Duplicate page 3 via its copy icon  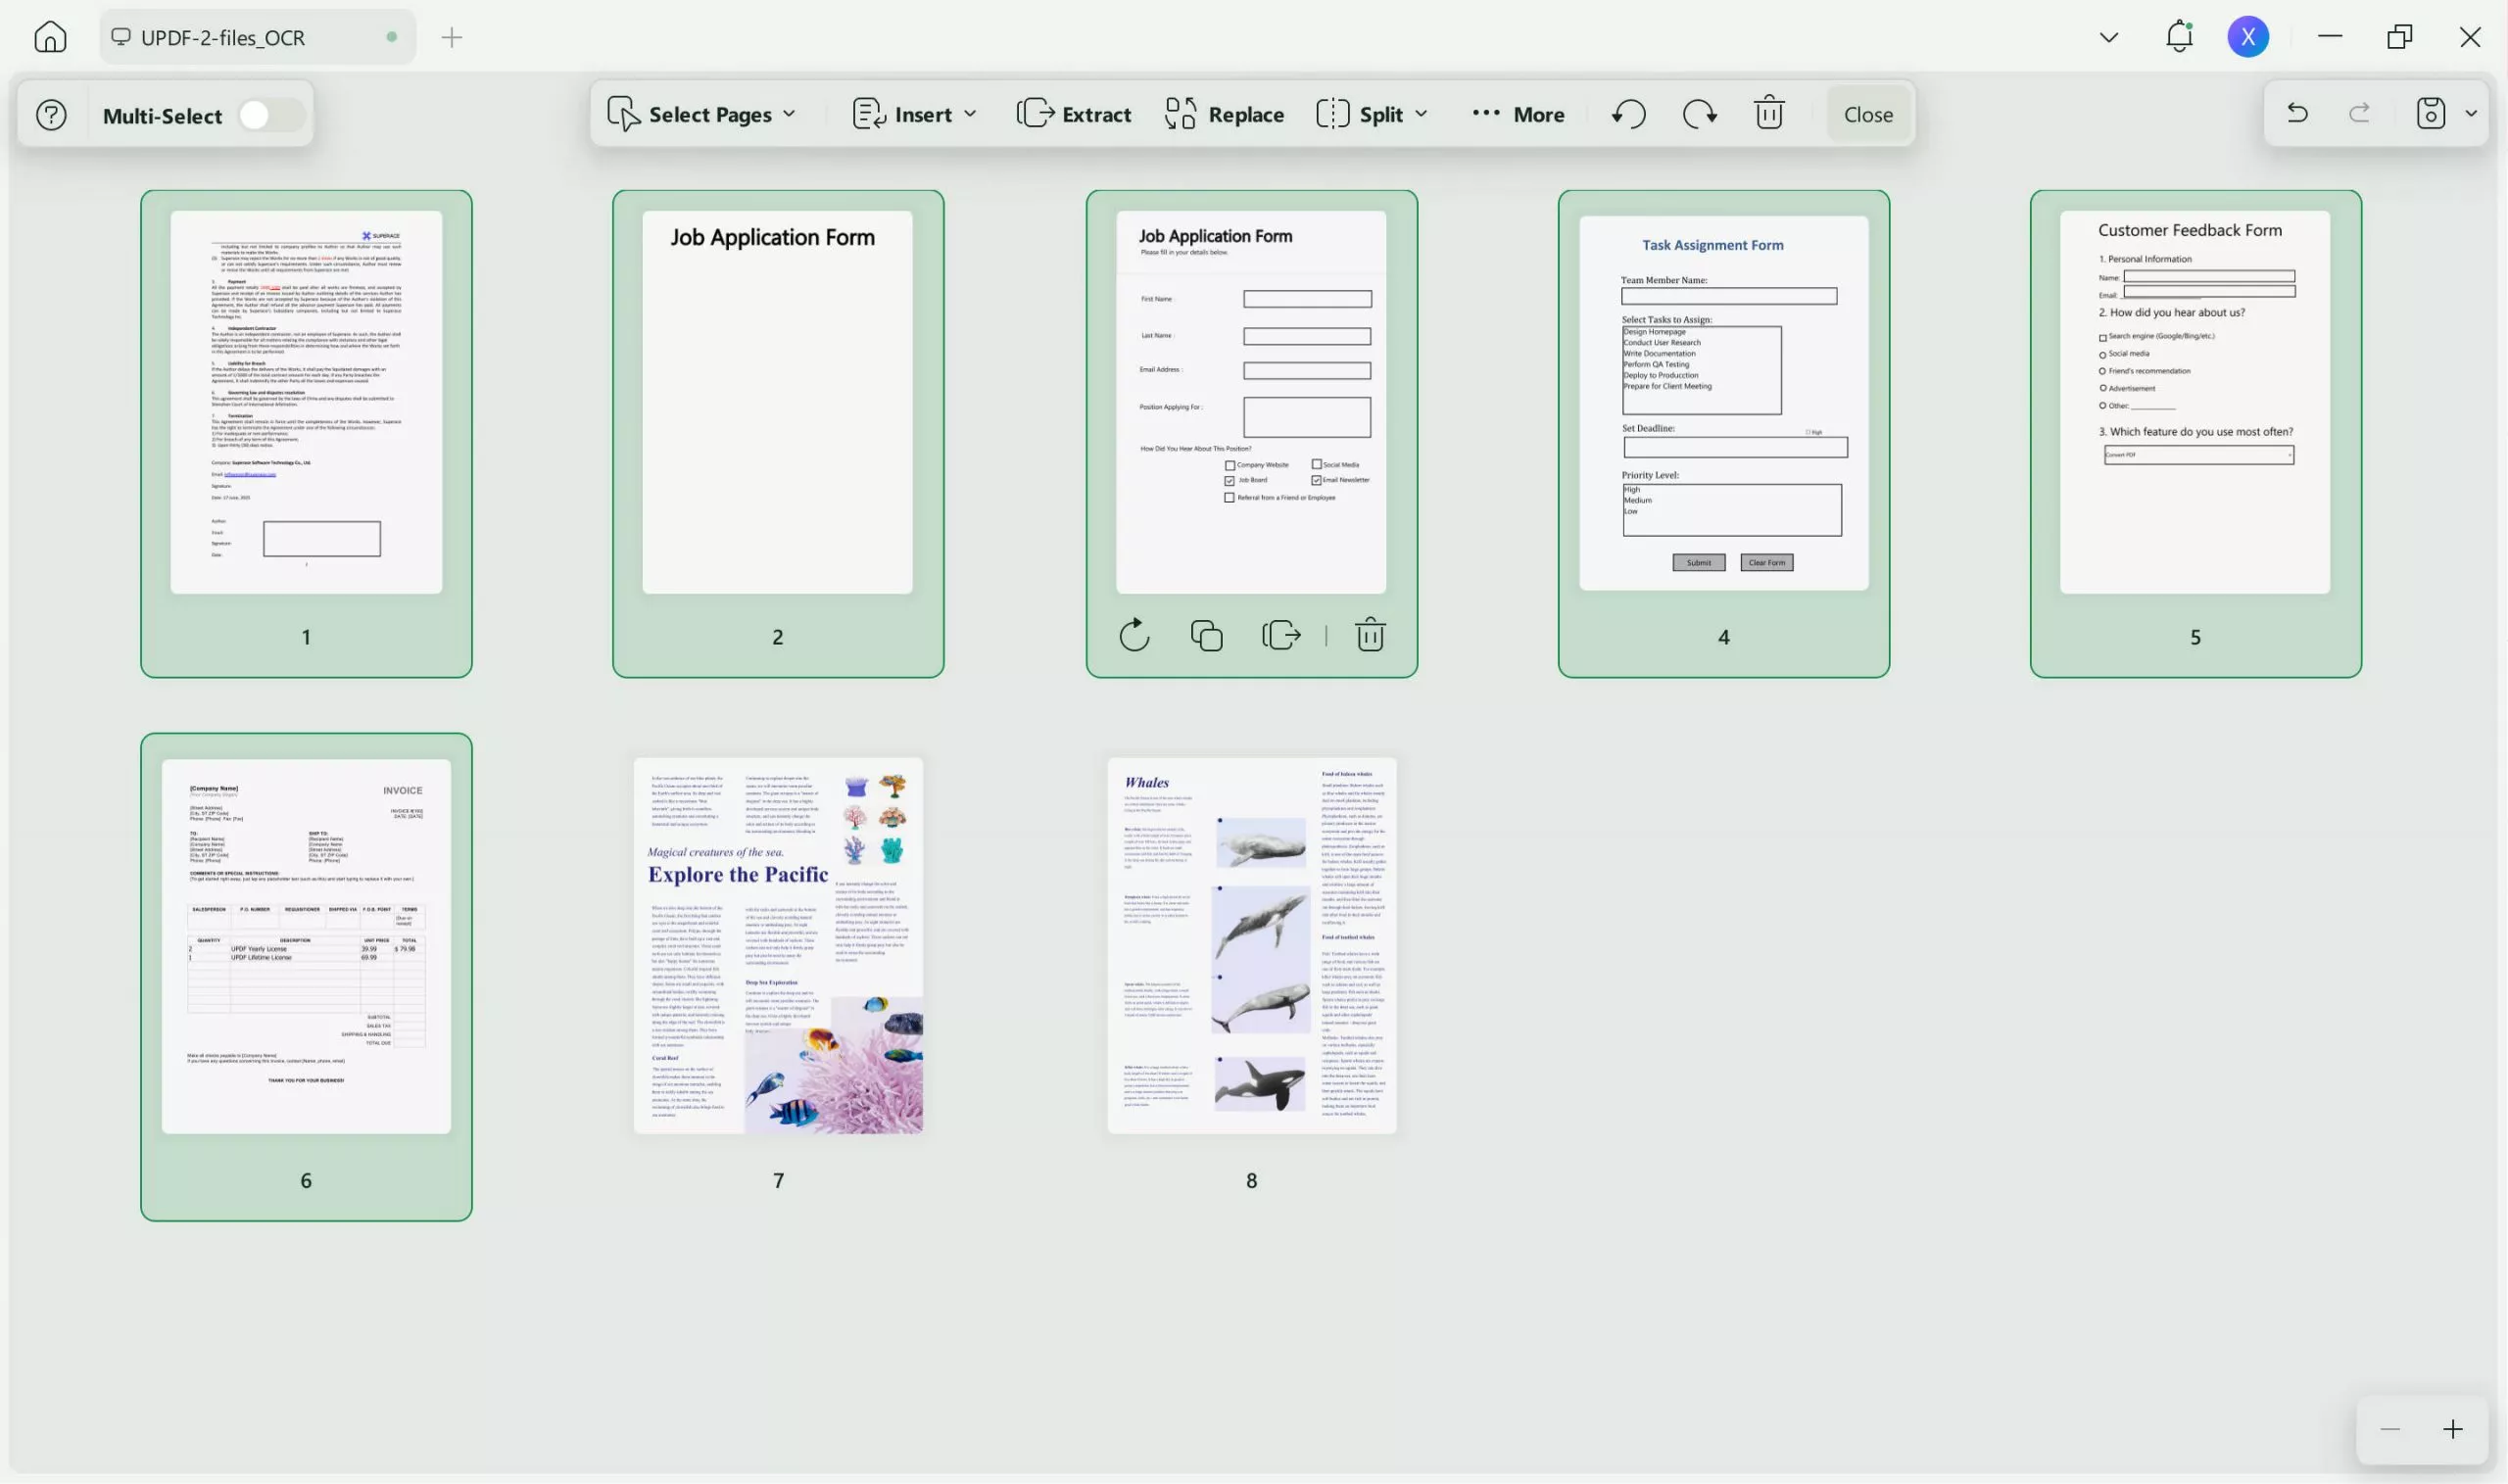point(1205,634)
